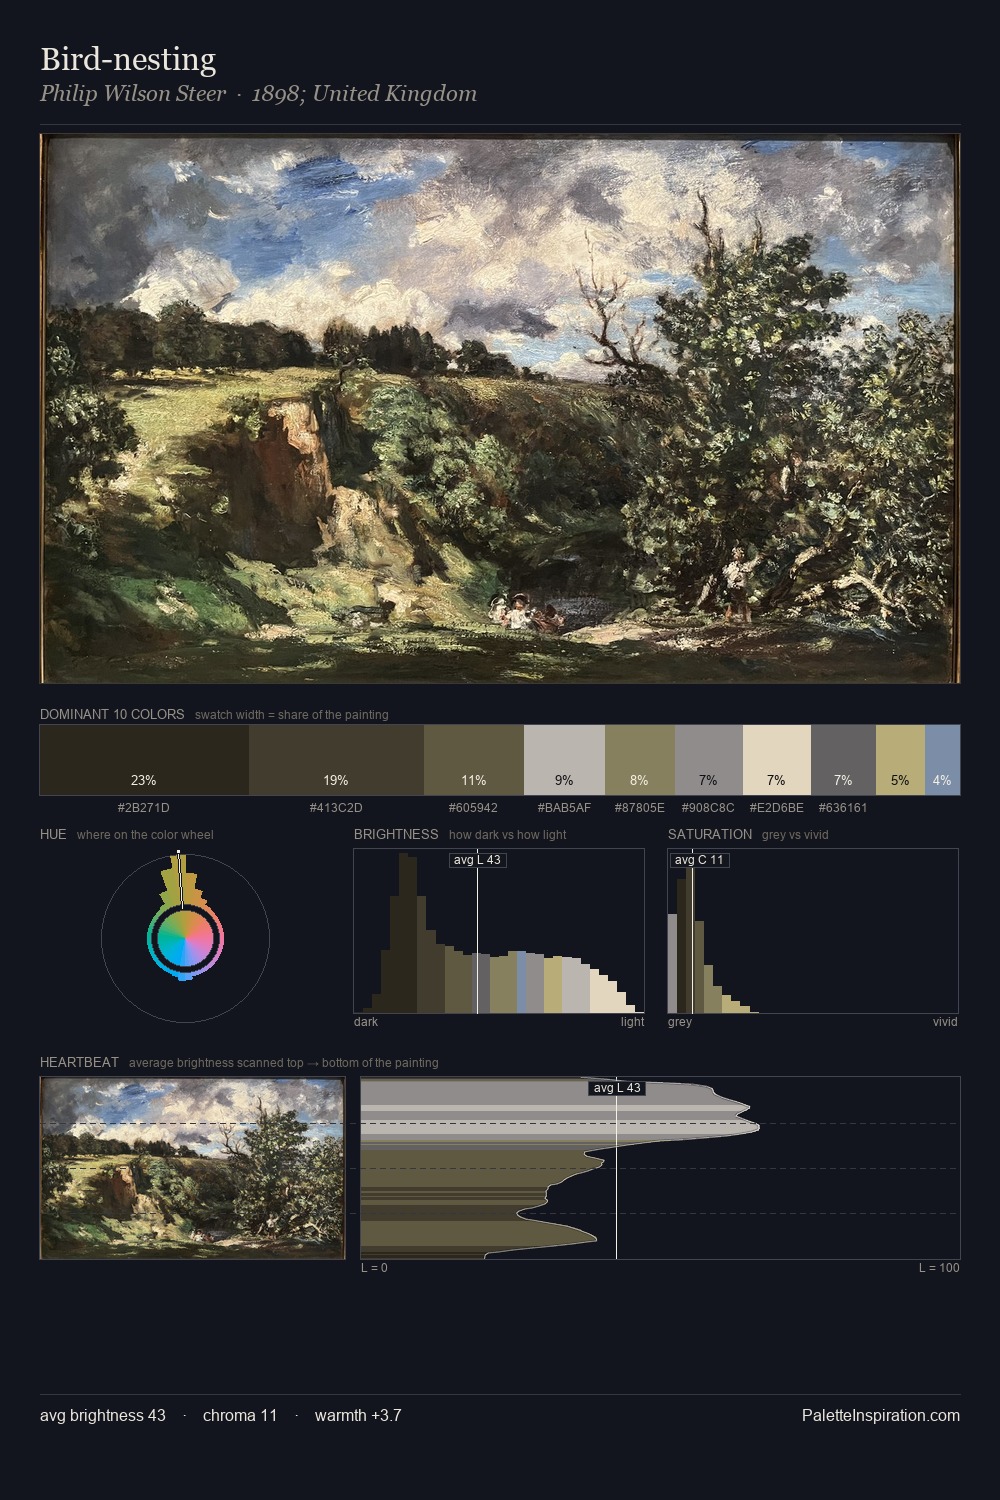Click hex code #908C8C
This screenshot has height=1500, width=1000.
(708, 808)
